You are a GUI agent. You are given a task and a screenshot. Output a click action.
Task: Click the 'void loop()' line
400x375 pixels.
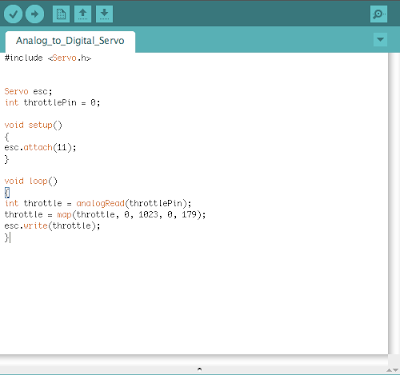(x=31, y=181)
